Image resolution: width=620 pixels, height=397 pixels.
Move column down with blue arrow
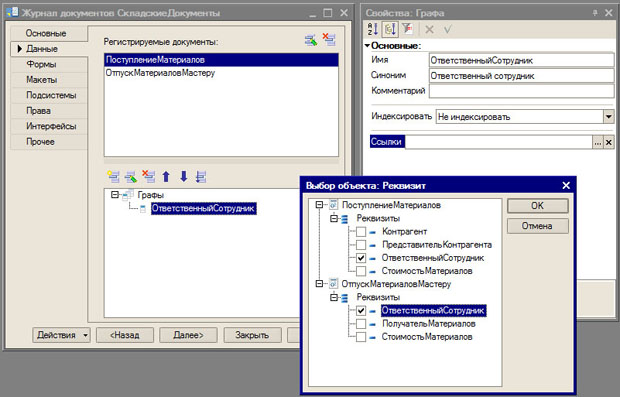coord(183,176)
